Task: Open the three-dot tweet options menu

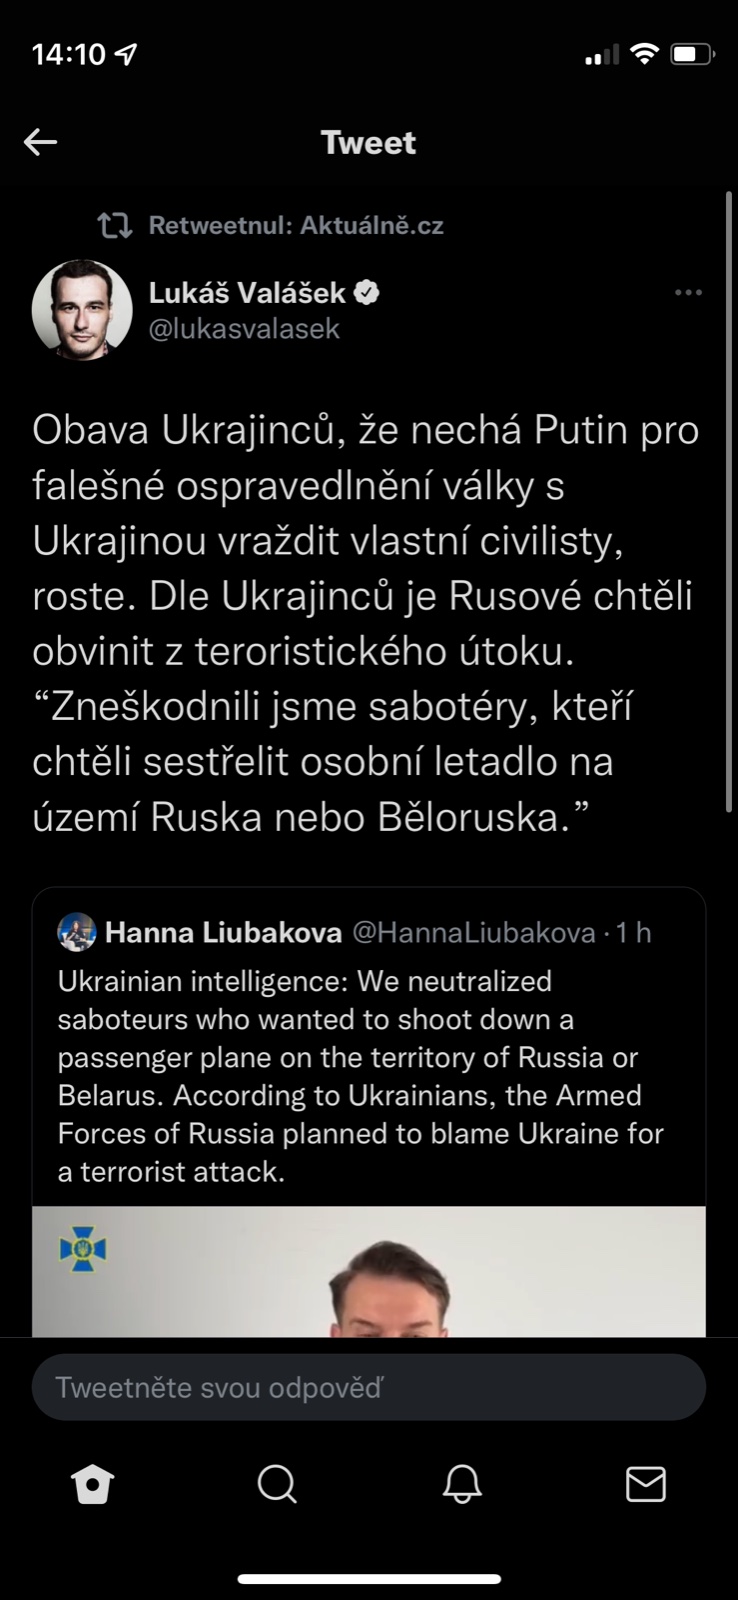Action: coord(688,293)
